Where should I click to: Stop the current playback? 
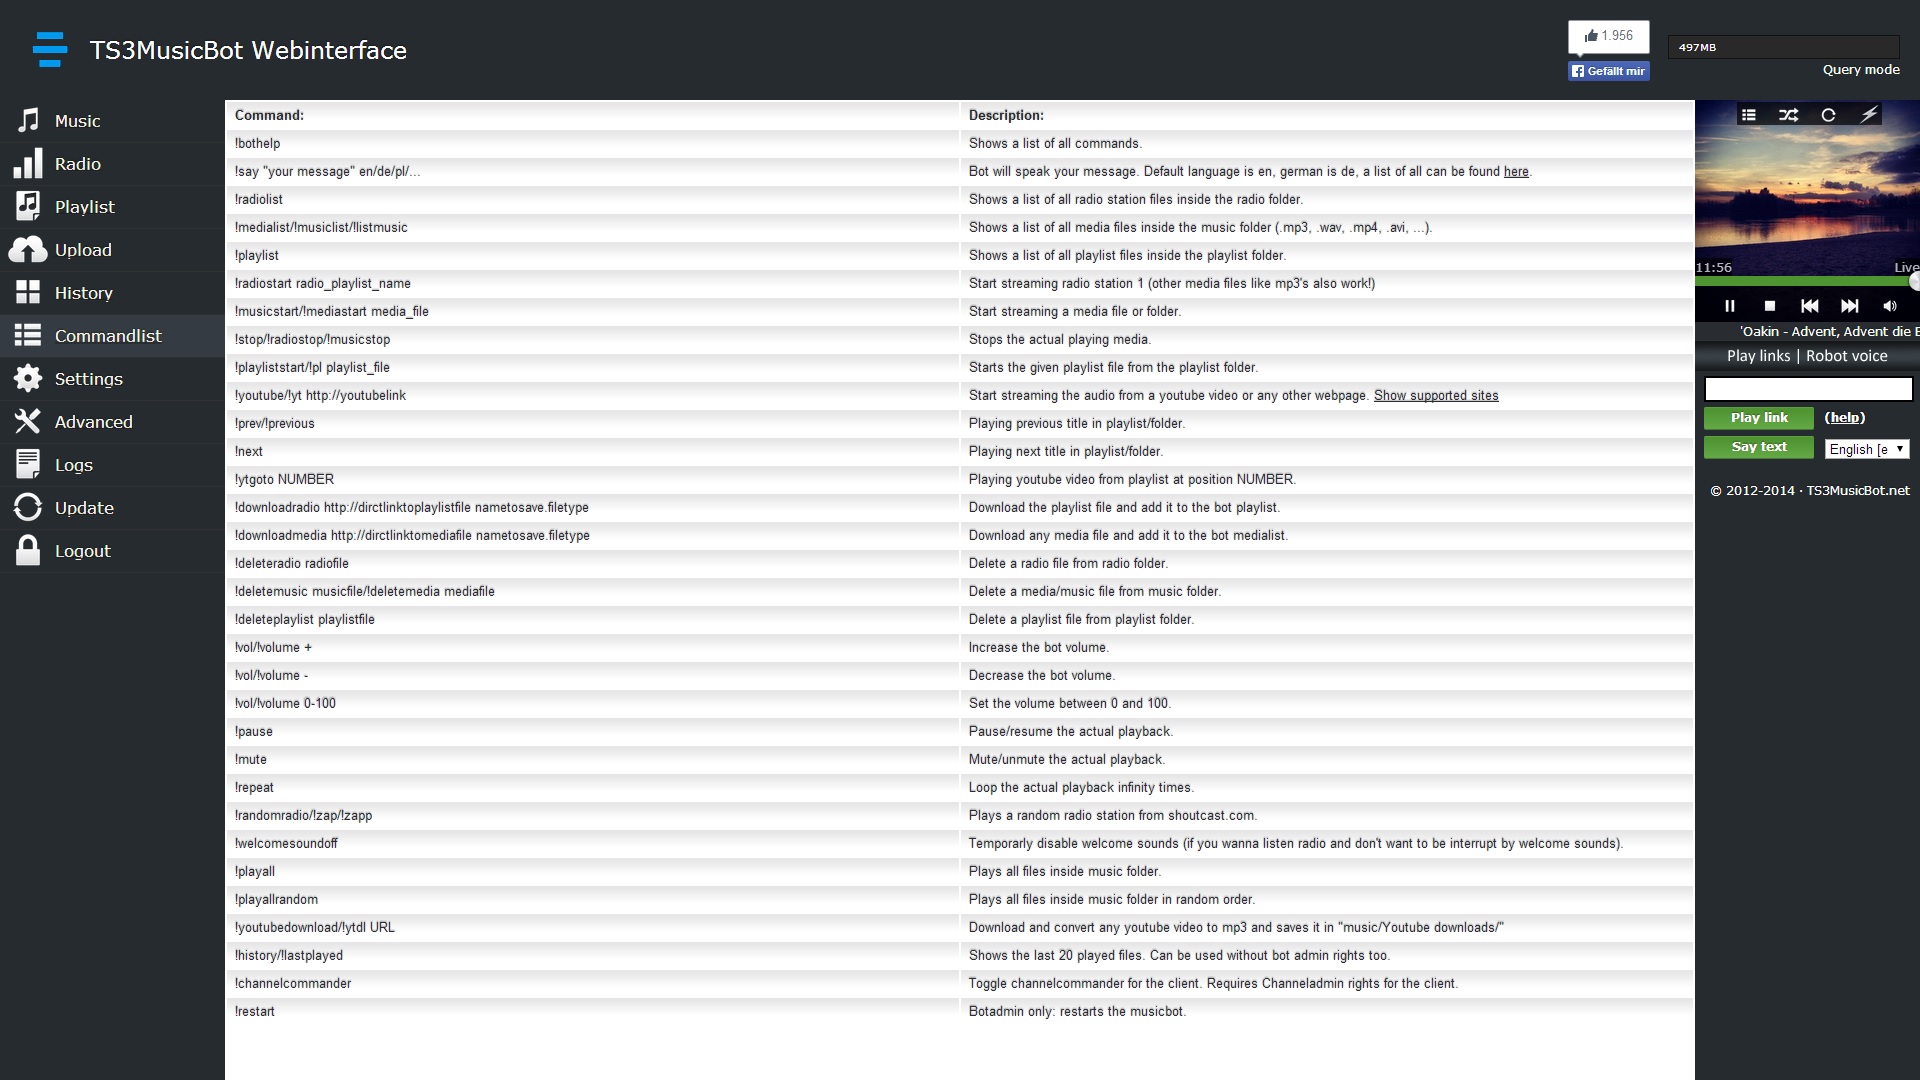[1769, 306]
